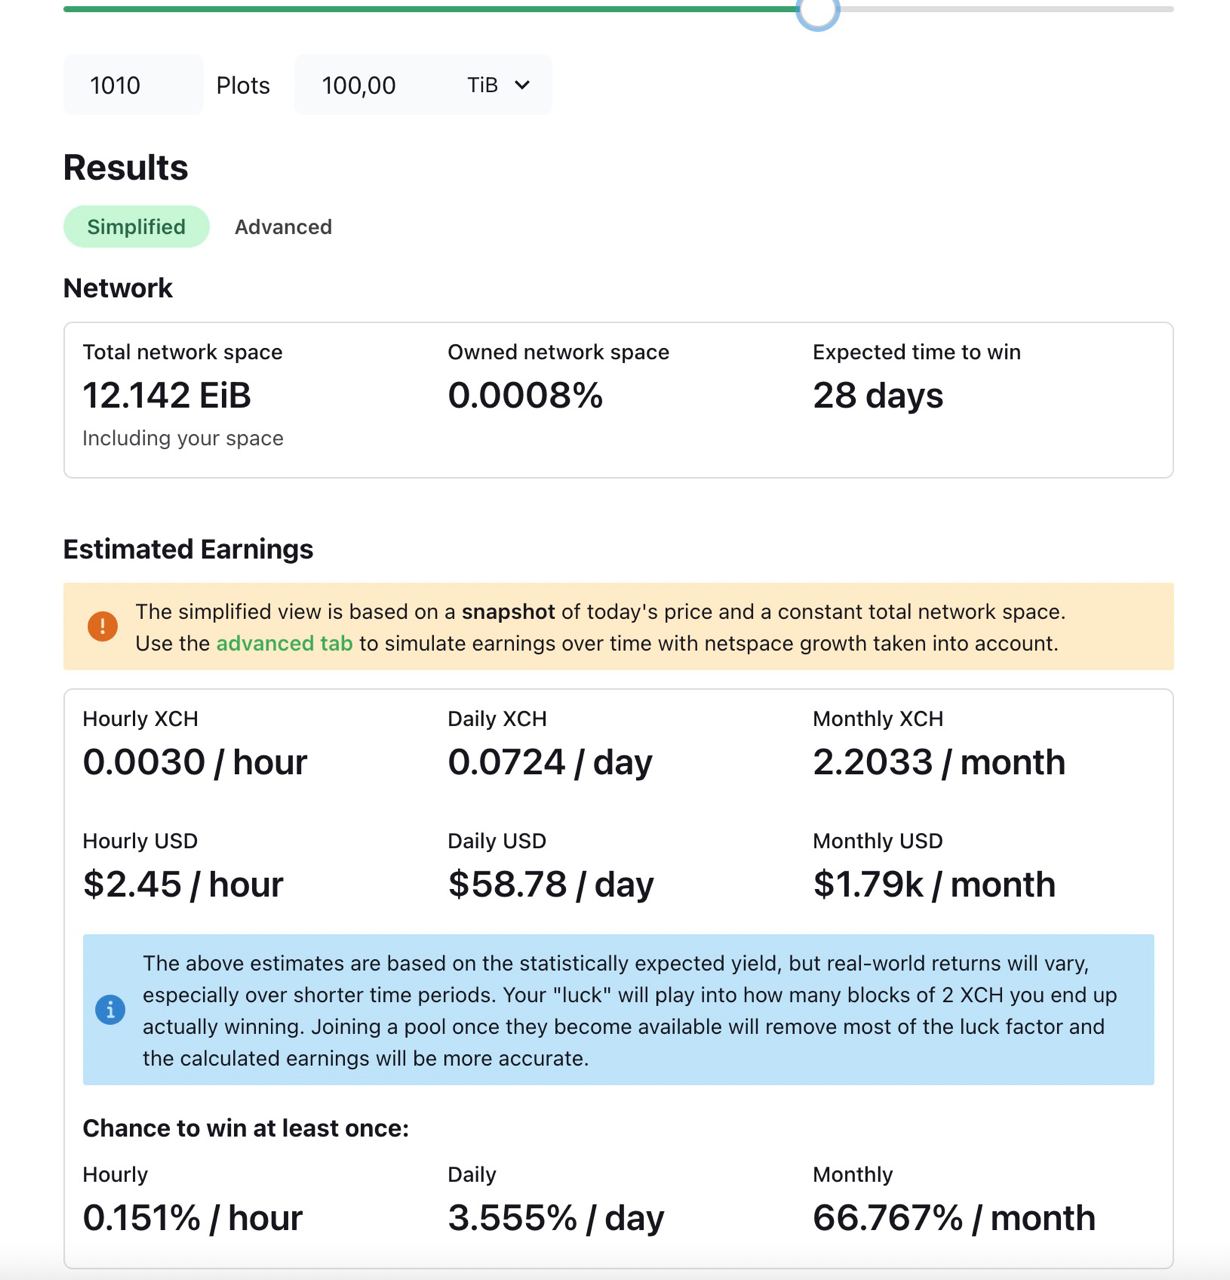Open the 'advanced tab' green link
This screenshot has width=1230, height=1280.
(x=284, y=643)
